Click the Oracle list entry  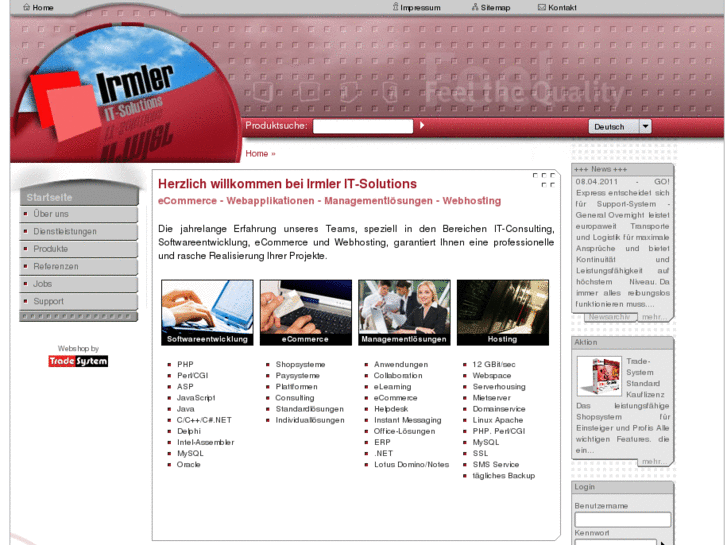tap(188, 465)
